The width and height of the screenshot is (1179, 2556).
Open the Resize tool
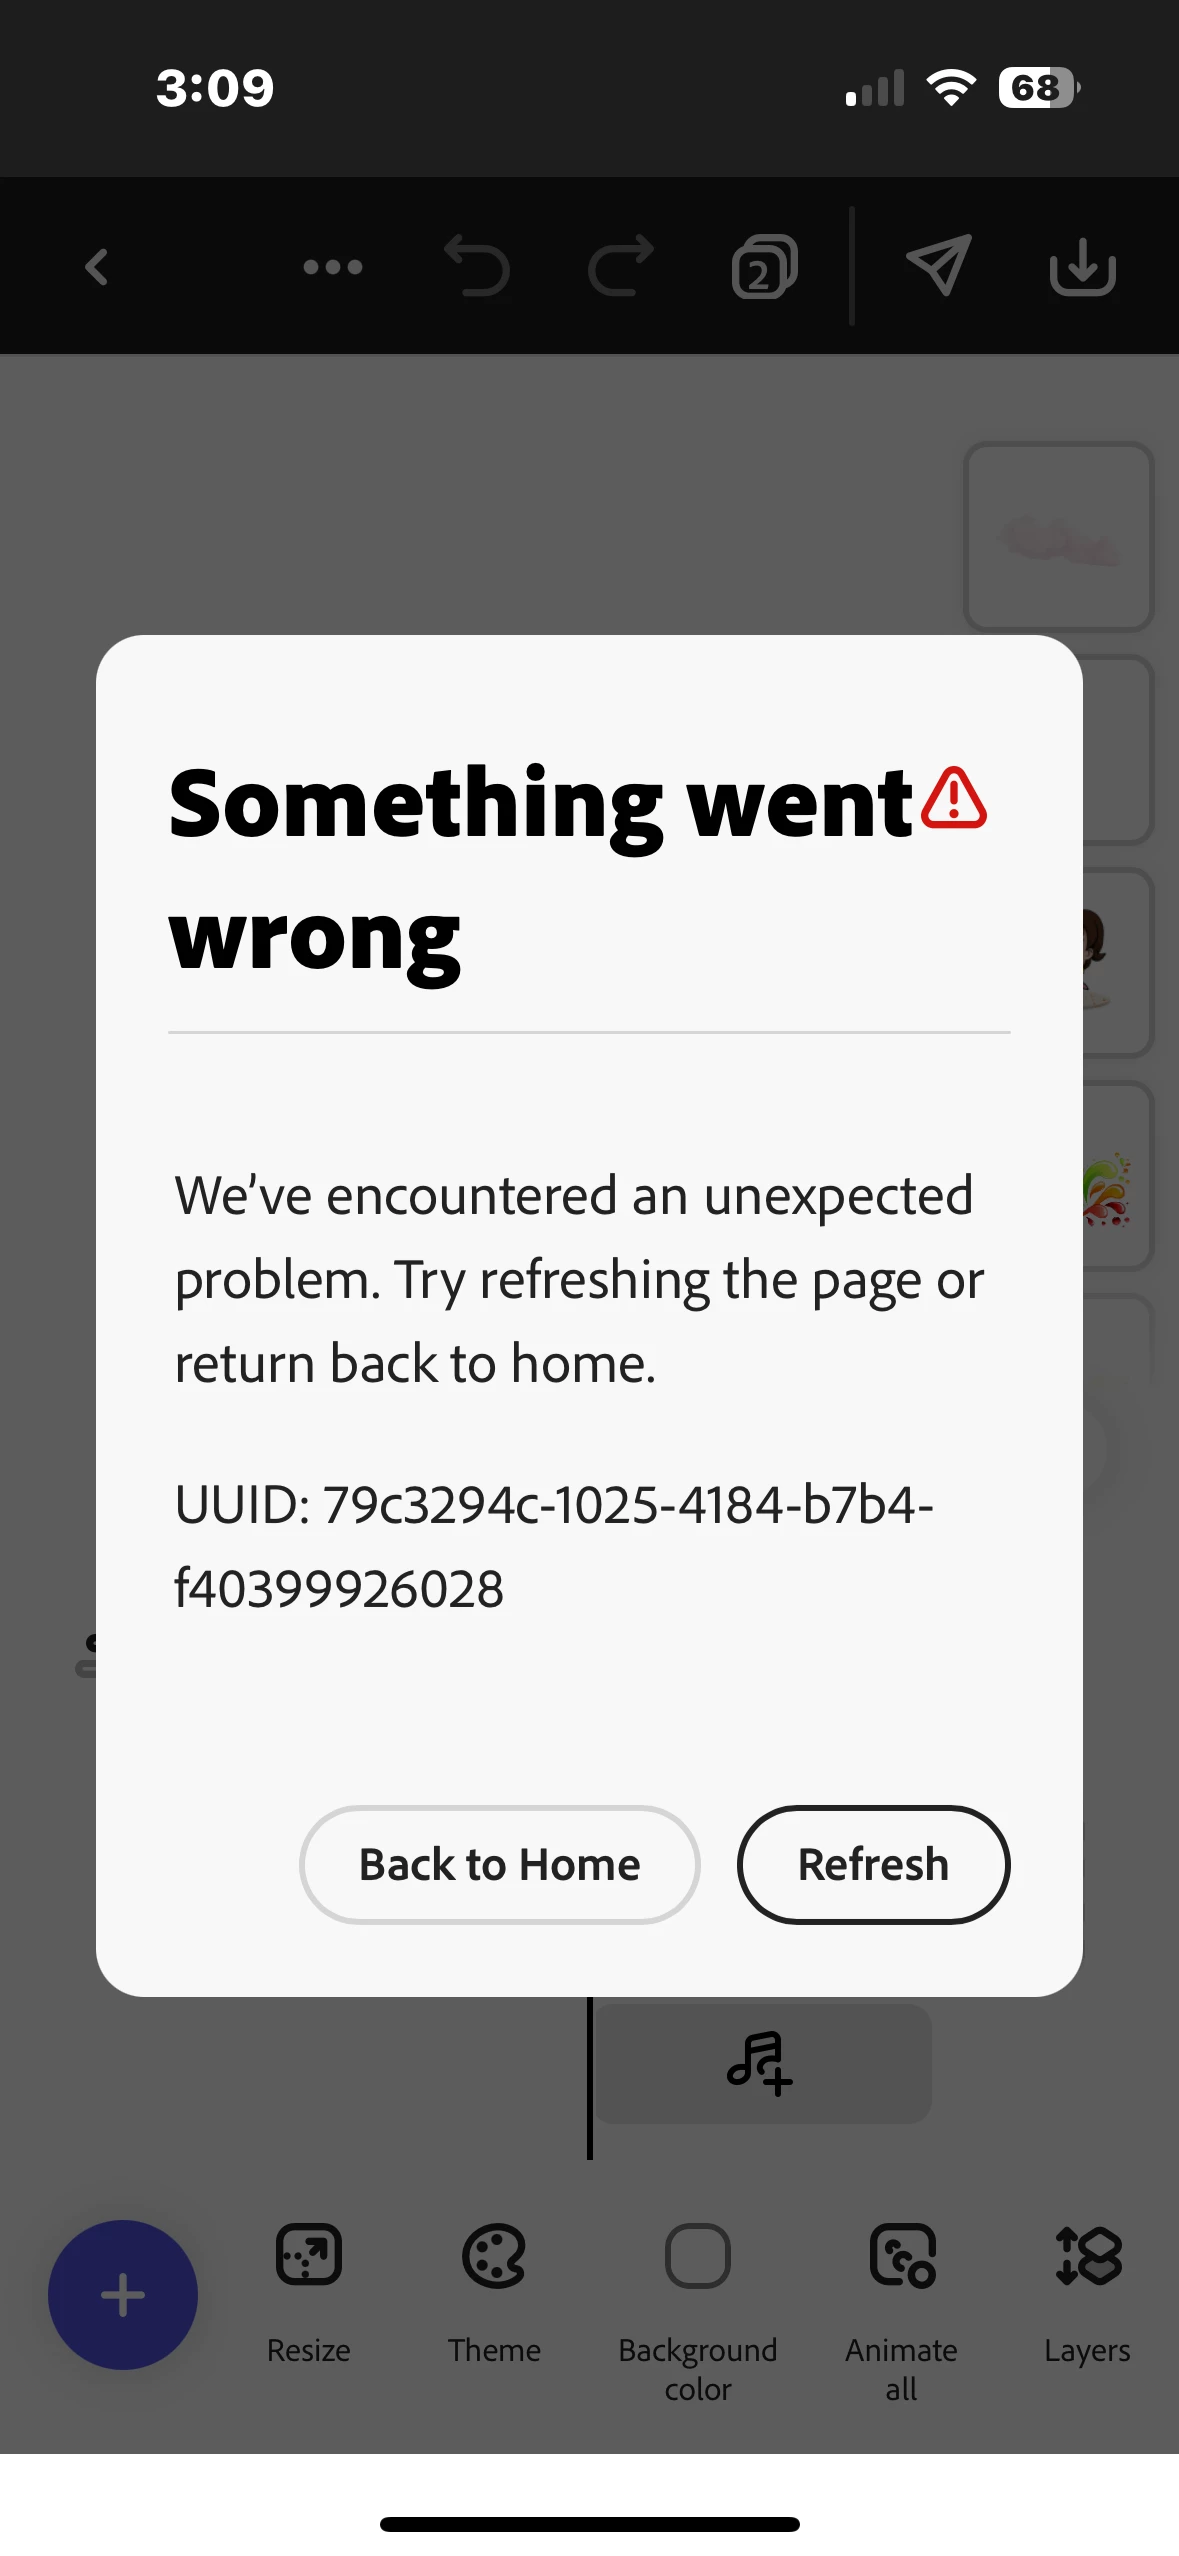pos(309,2292)
